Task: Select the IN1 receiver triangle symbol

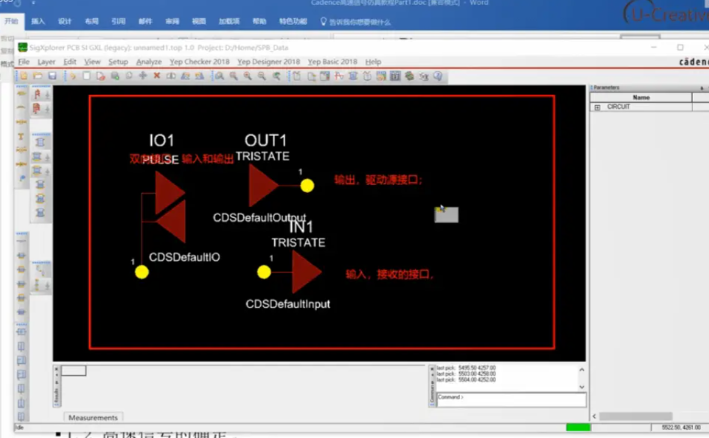Action: pyautogui.click(x=305, y=271)
